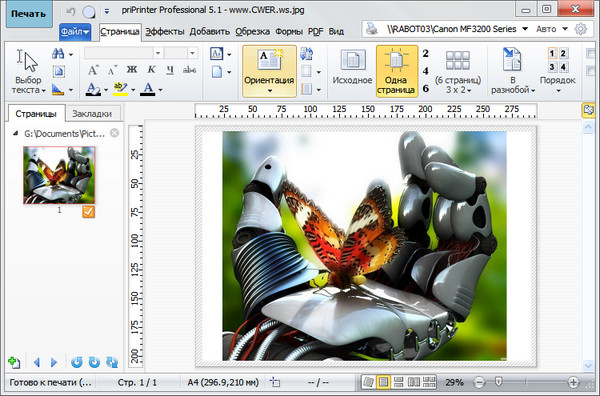Image resolution: width=600 pixels, height=396 pixels.
Task: Open printer settings via the gear icon
Action: pyautogui.click(x=580, y=29)
